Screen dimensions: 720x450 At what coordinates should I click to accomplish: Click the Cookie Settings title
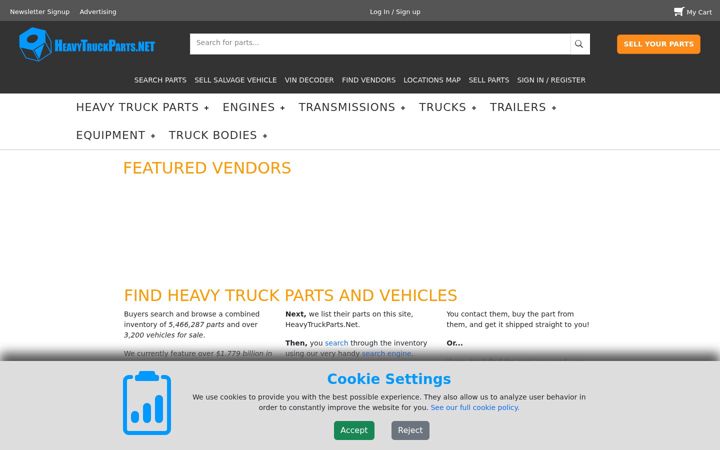click(x=389, y=379)
